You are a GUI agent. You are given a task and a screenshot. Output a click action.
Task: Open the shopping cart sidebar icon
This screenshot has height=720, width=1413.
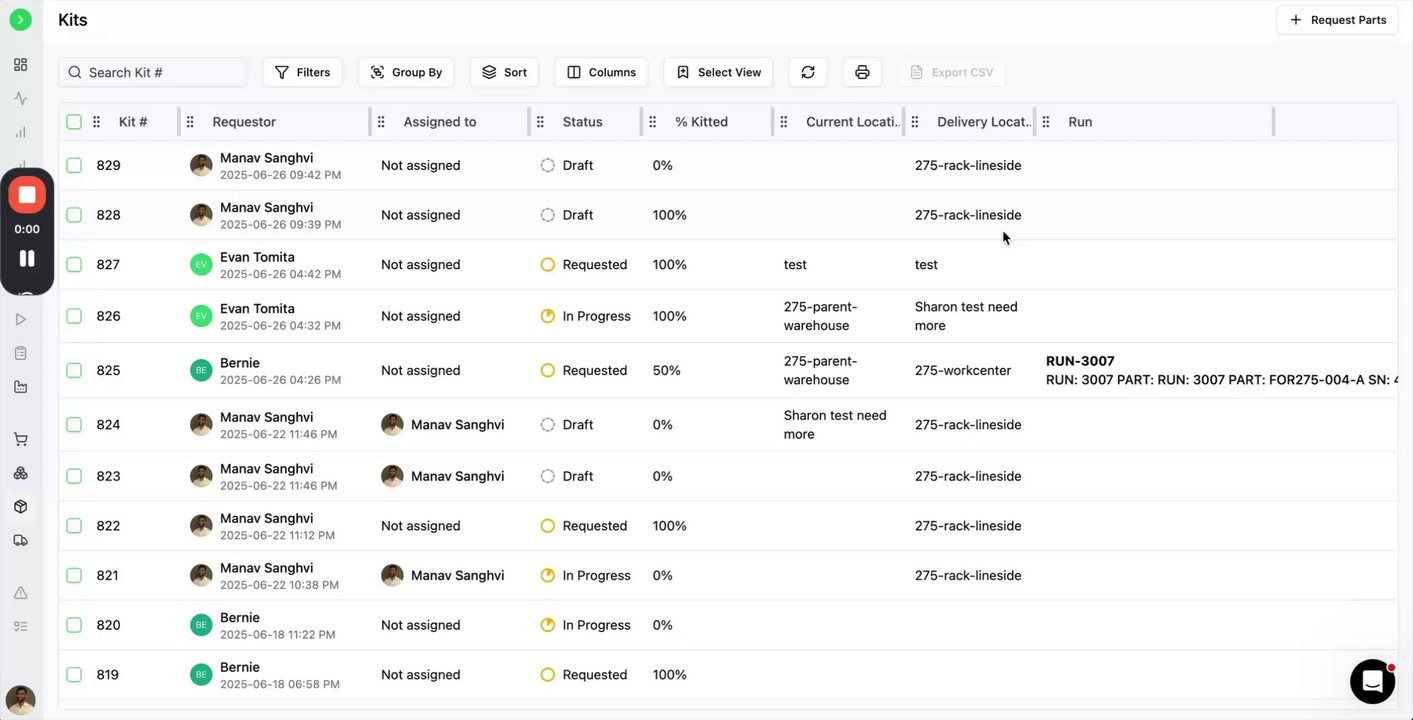tap(20, 440)
